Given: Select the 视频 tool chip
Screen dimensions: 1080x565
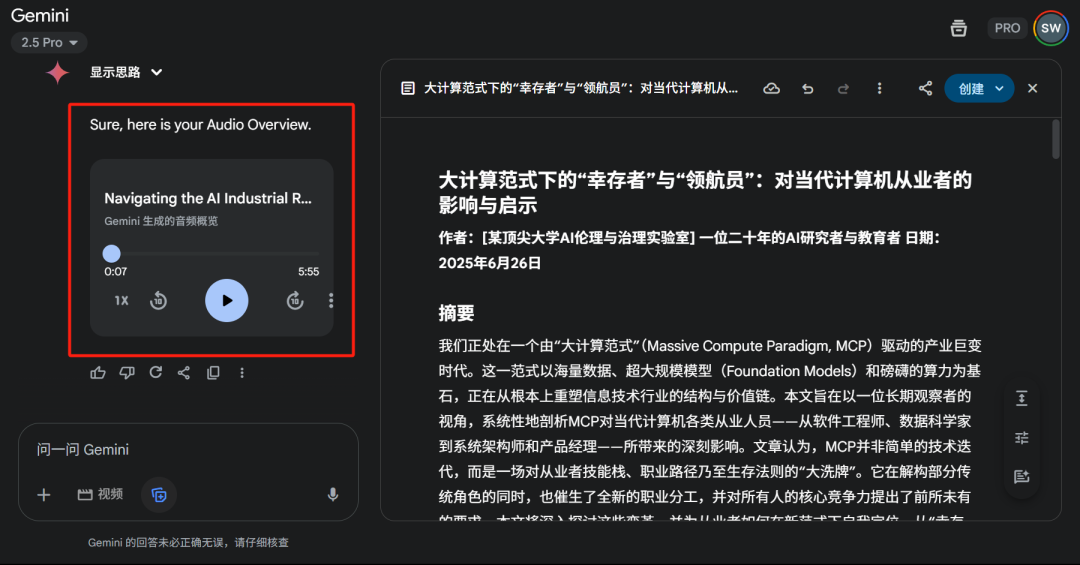Looking at the screenshot, I should pyautogui.click(x=100, y=494).
